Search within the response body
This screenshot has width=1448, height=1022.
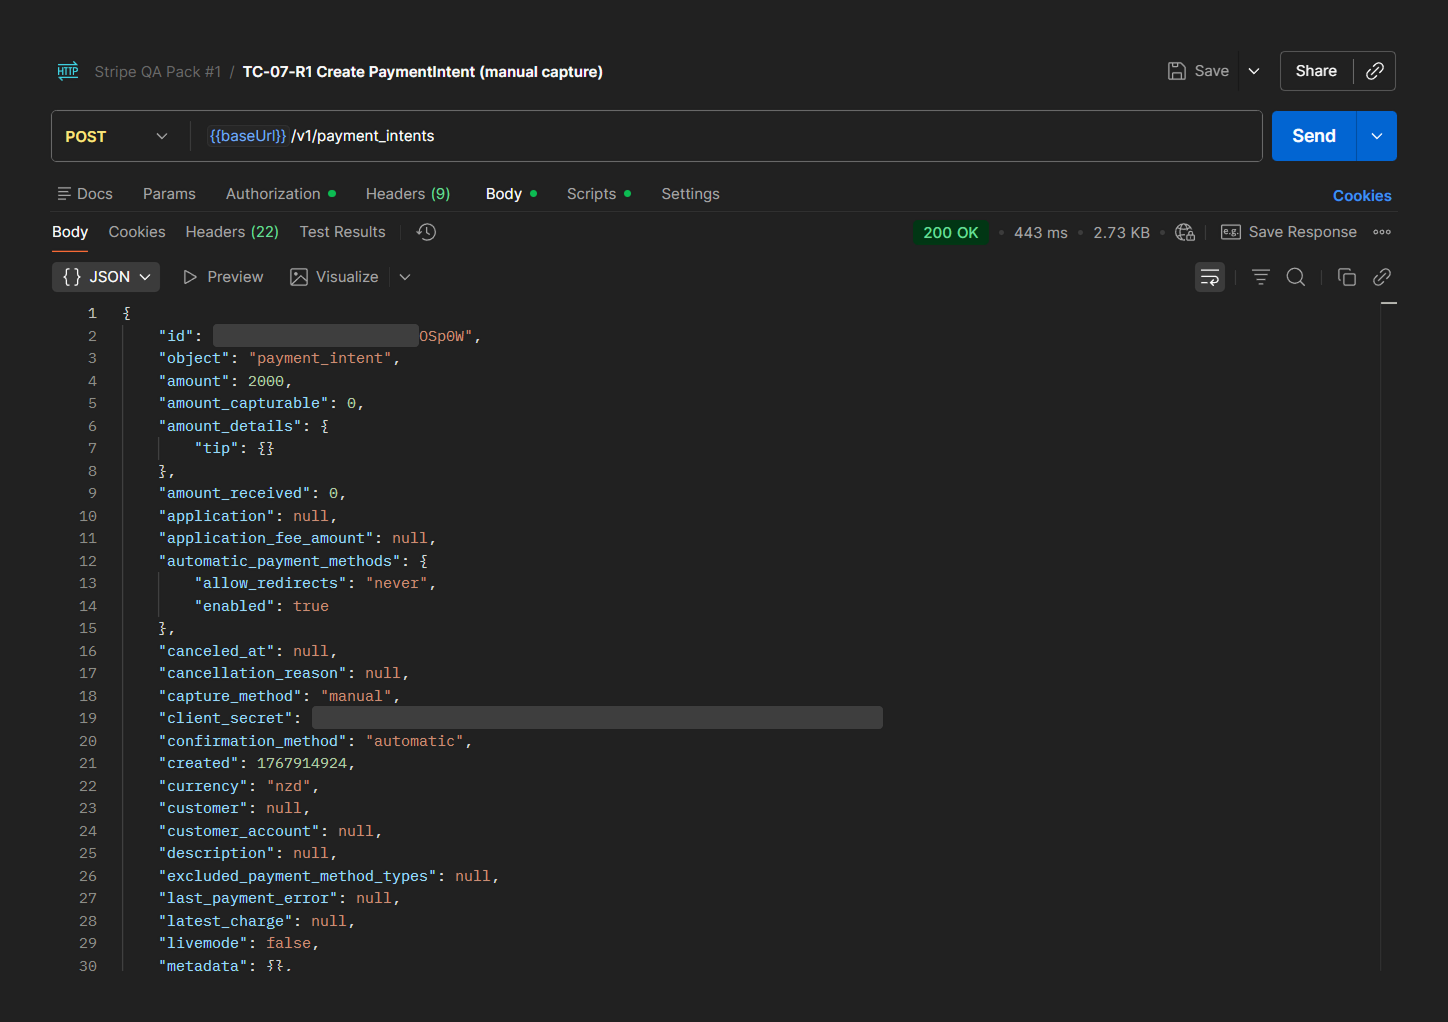tap(1296, 277)
